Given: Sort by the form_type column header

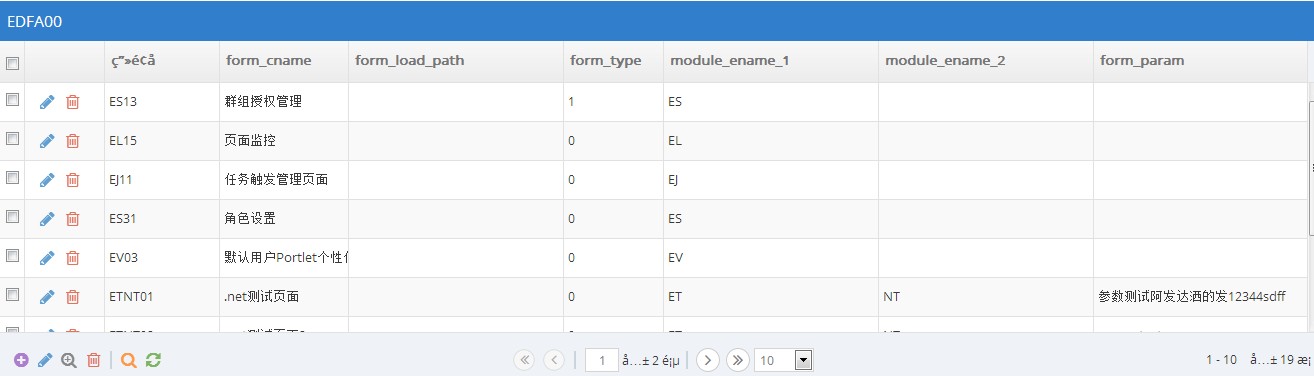Looking at the screenshot, I should click(606, 61).
